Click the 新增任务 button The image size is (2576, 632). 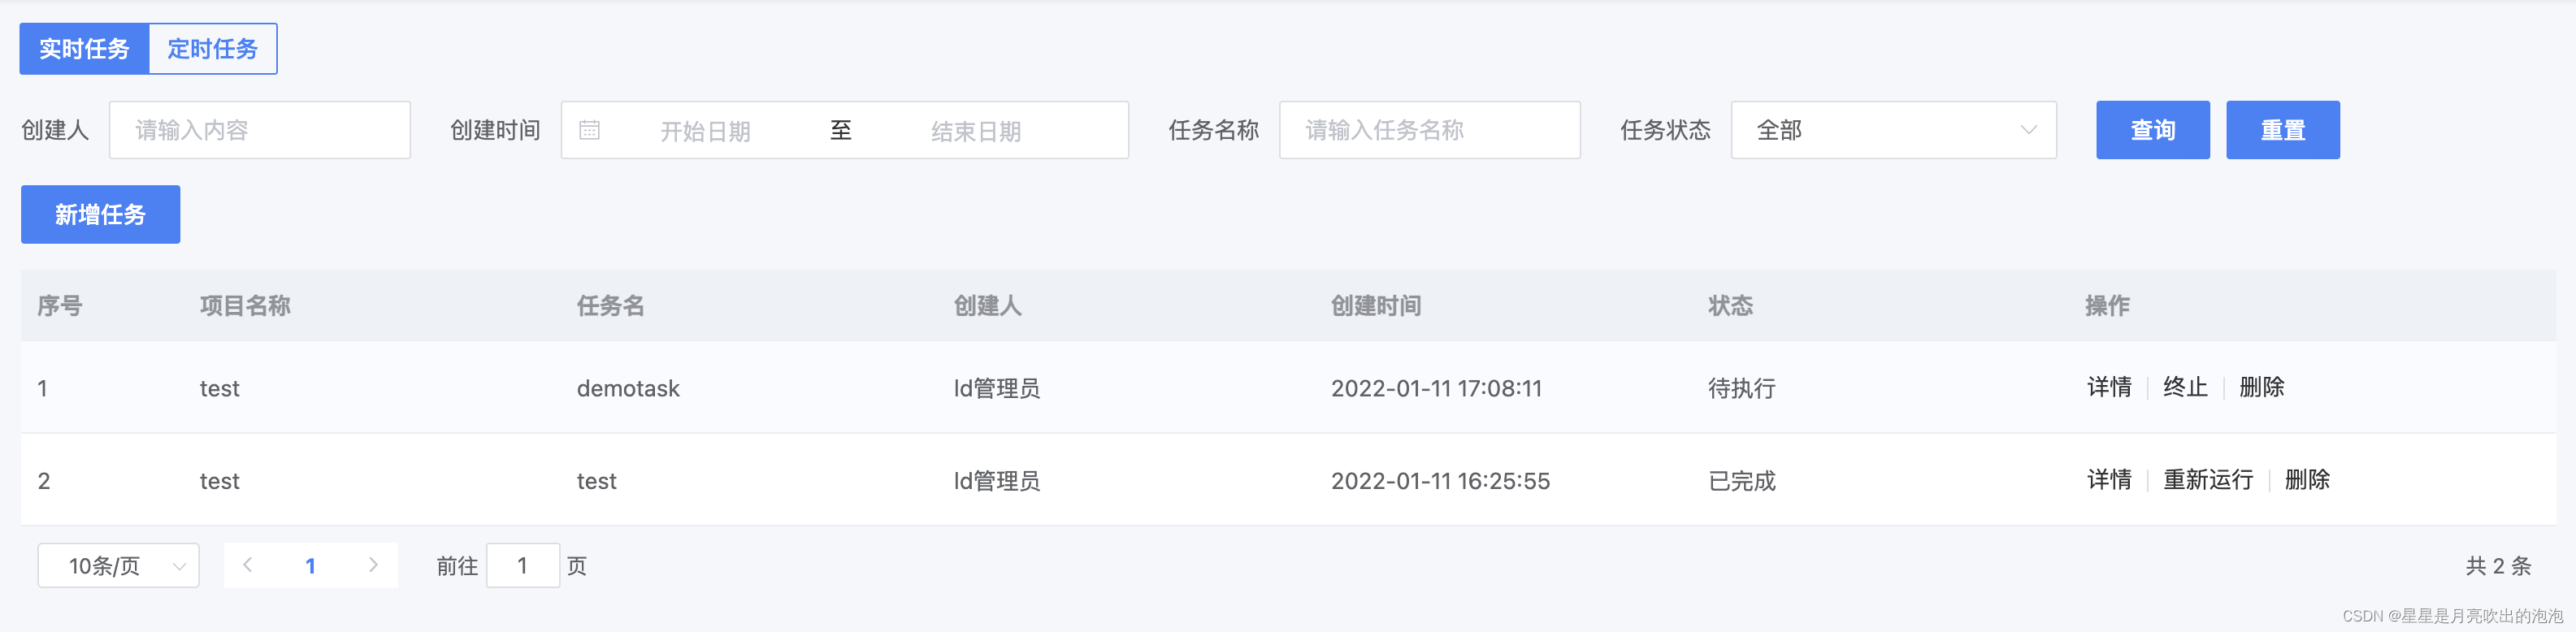pos(101,214)
